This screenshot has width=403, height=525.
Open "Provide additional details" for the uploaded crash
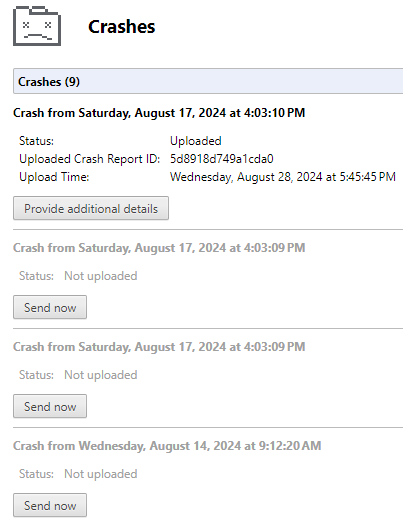point(91,208)
